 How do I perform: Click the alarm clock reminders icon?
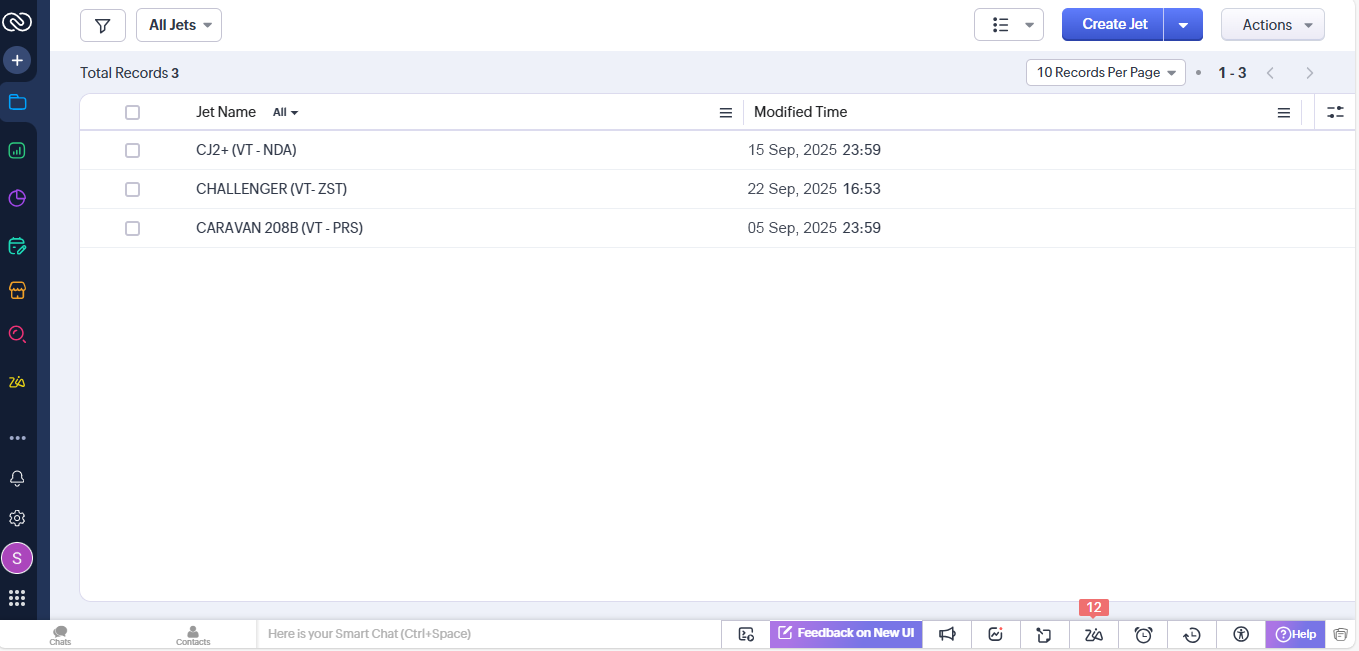click(x=1143, y=634)
